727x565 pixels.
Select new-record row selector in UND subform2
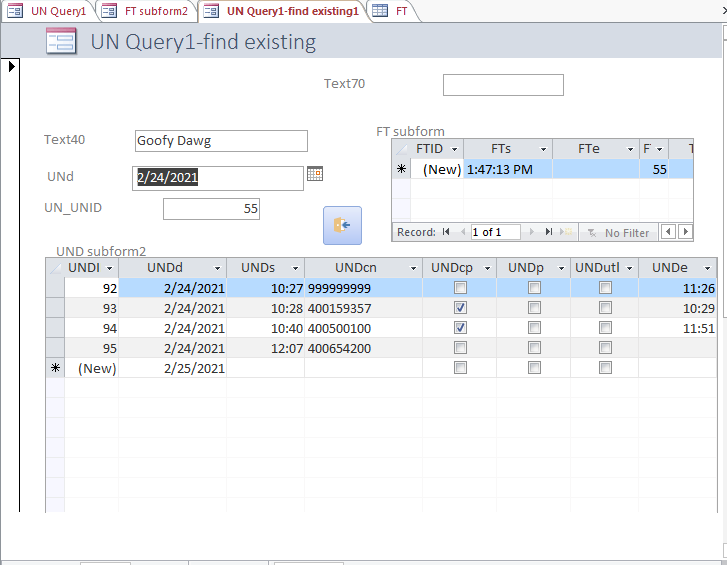click(55, 368)
